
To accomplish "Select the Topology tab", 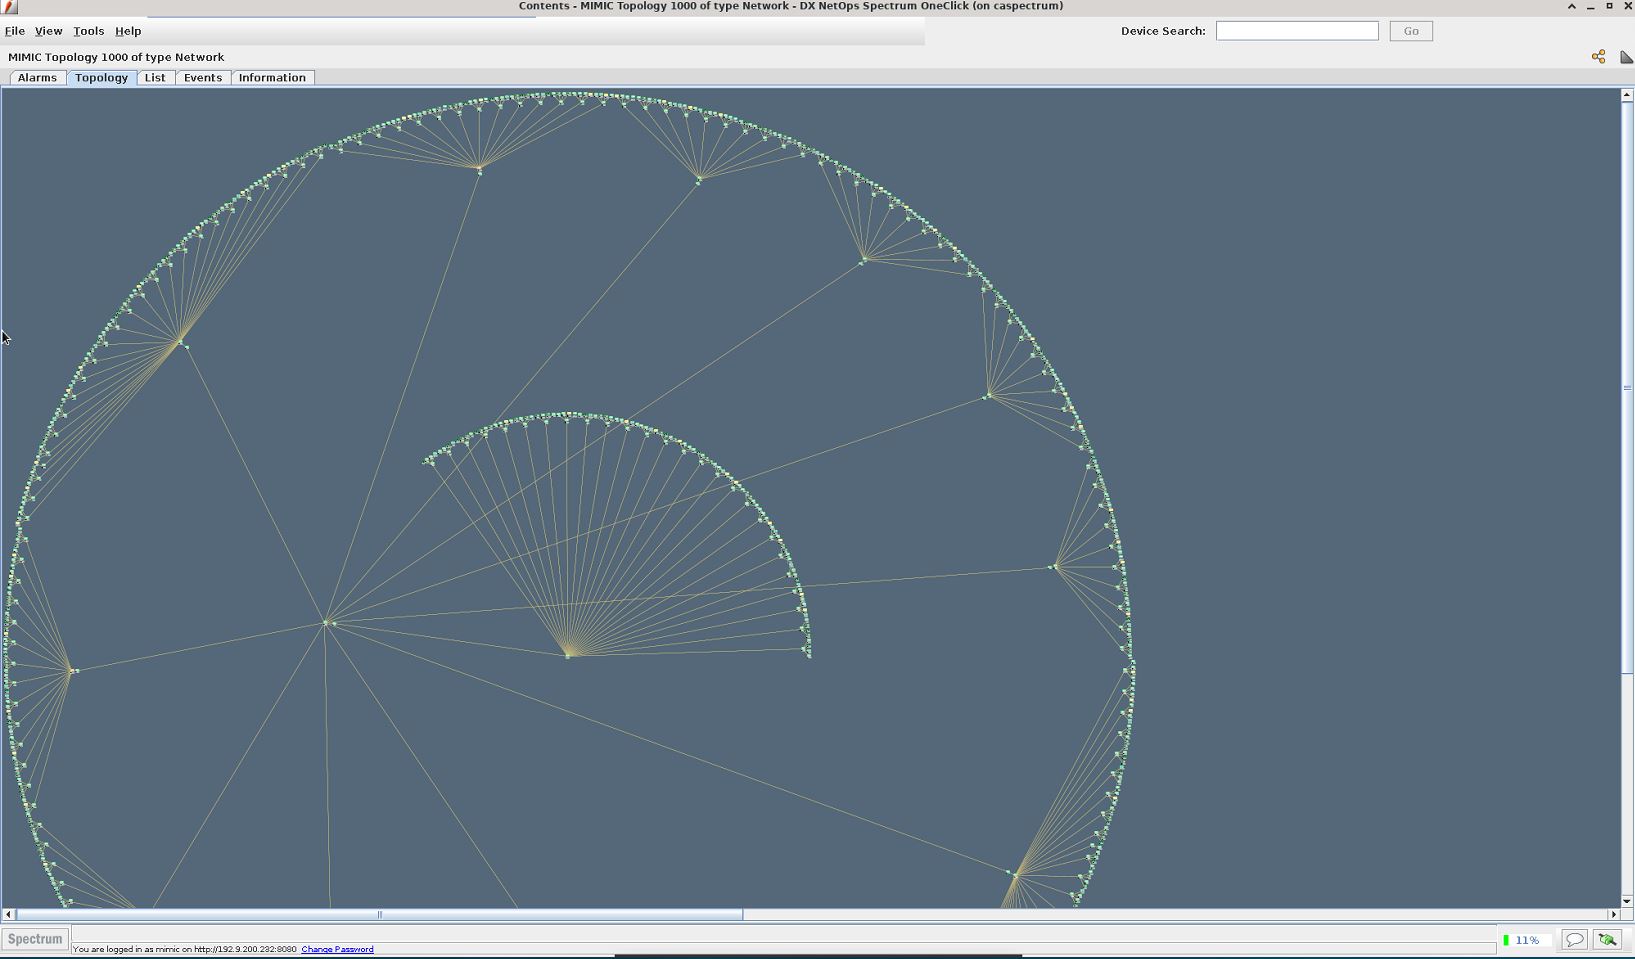I will point(101,77).
